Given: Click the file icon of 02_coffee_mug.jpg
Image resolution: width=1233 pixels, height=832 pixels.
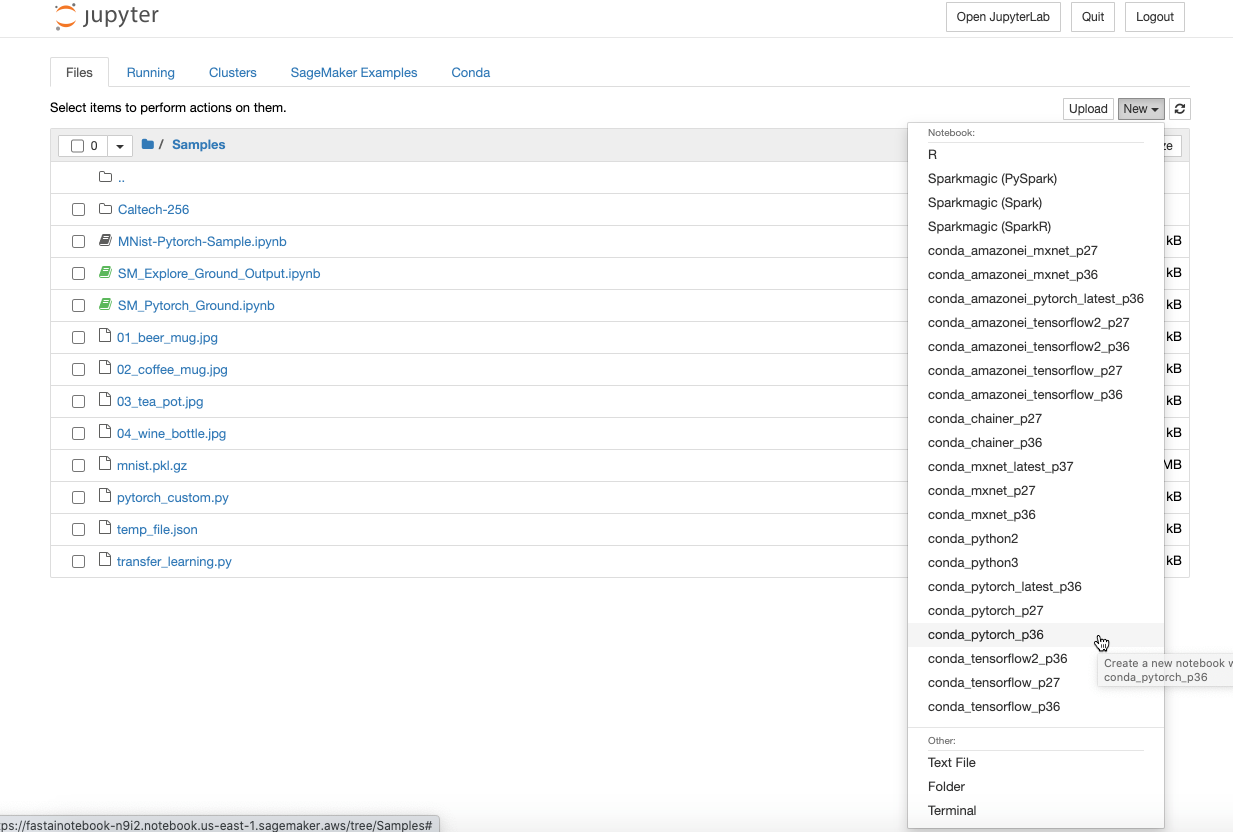Looking at the screenshot, I should click(x=105, y=369).
